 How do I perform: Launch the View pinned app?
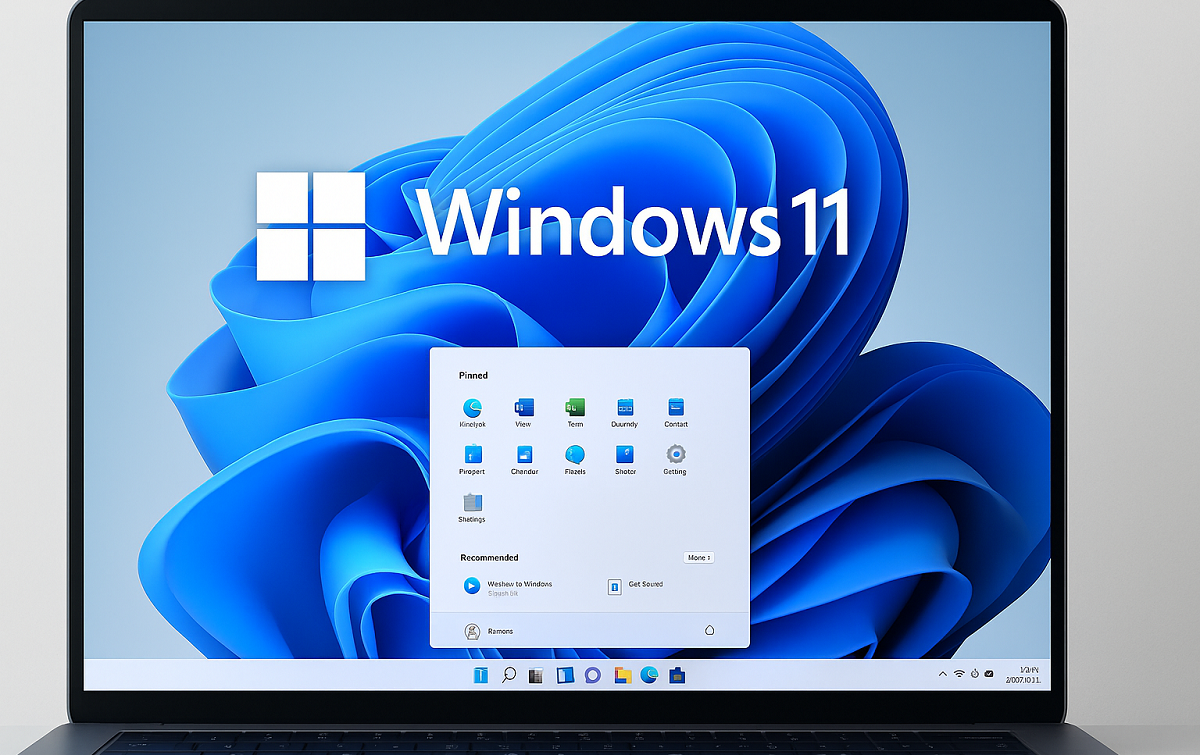click(x=523, y=408)
